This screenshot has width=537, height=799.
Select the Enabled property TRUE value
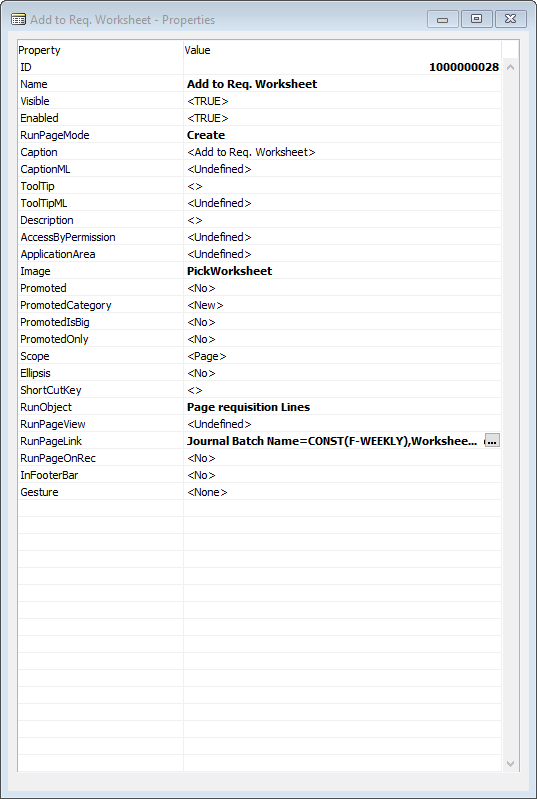(x=208, y=118)
